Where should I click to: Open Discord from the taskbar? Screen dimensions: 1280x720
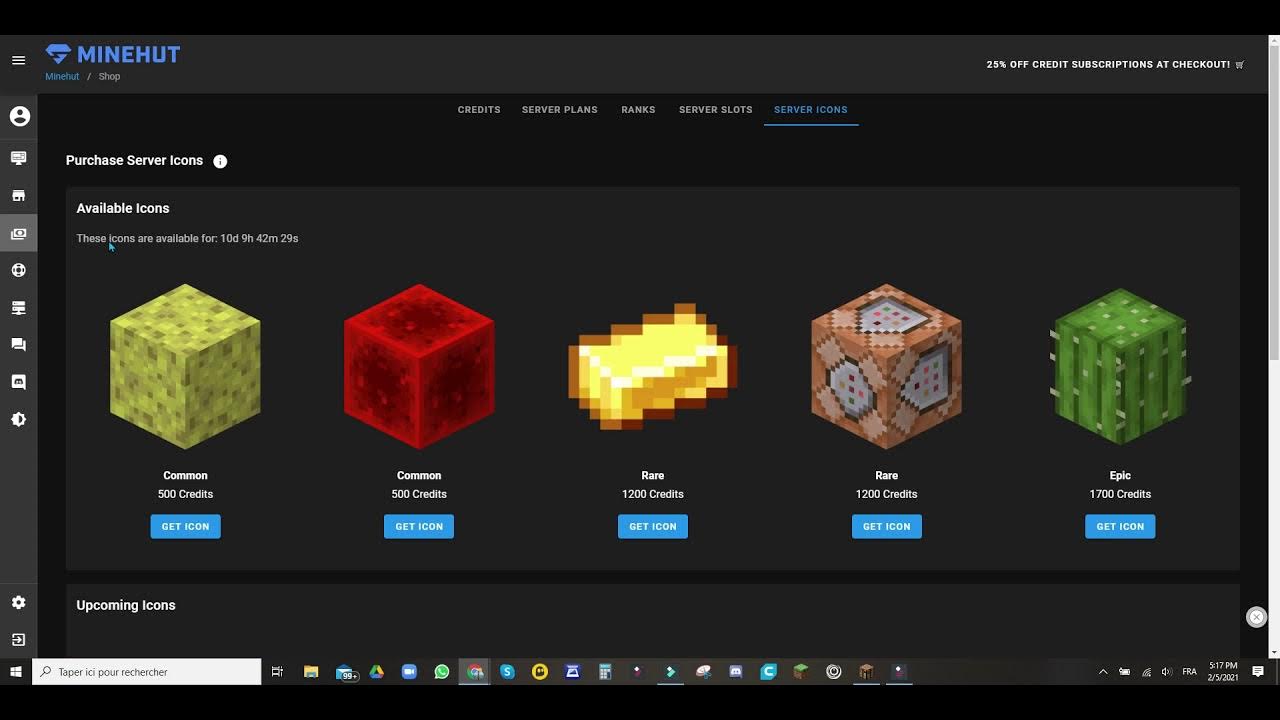tap(736, 672)
